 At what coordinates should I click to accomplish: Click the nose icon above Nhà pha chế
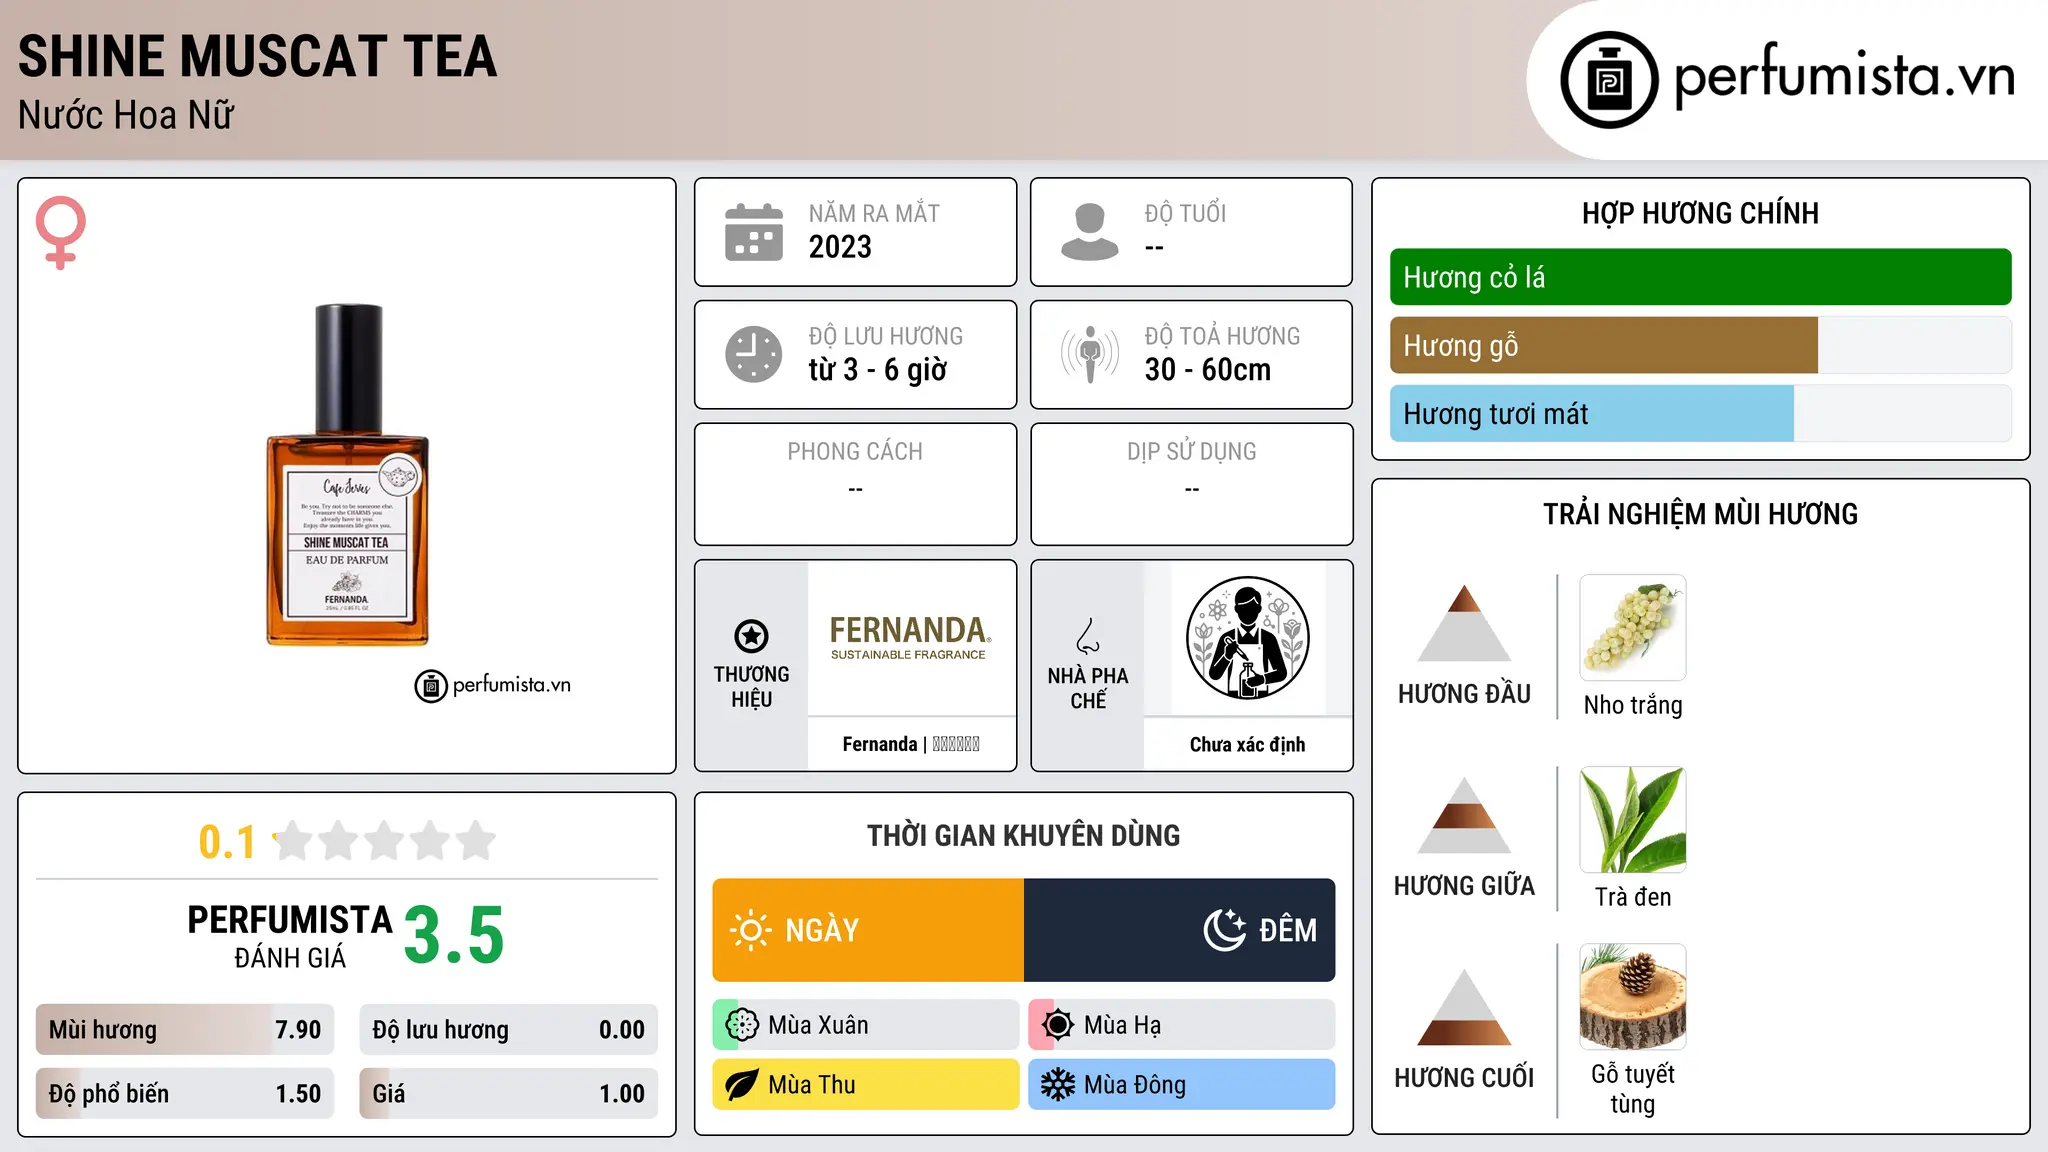[1088, 636]
